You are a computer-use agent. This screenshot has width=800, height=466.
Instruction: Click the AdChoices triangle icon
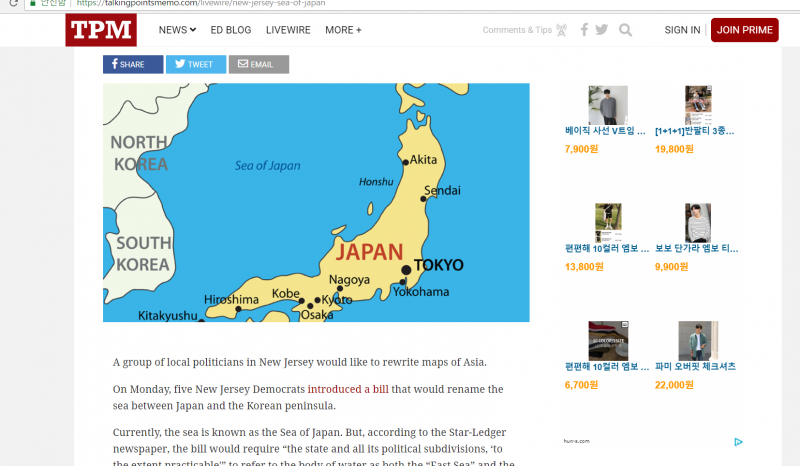(738, 441)
